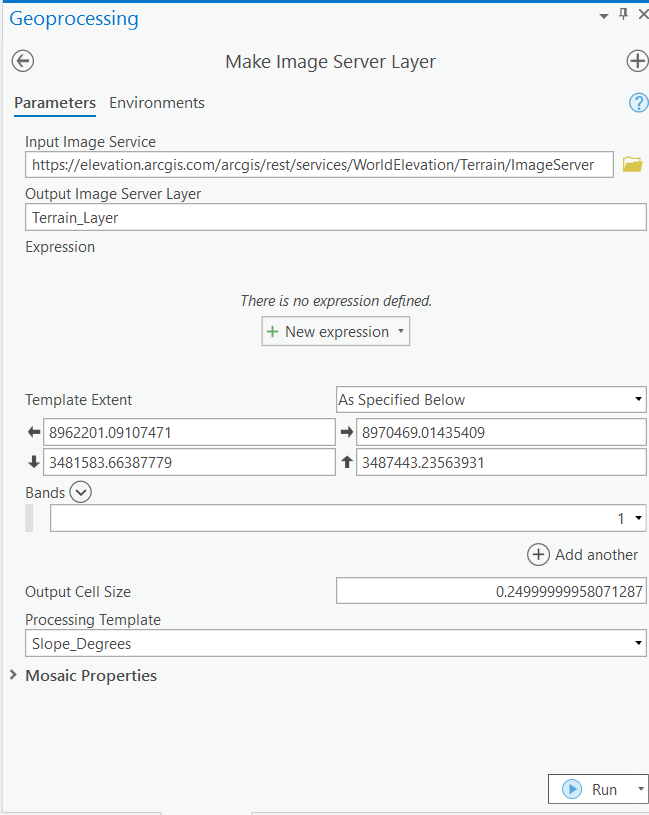Image resolution: width=649 pixels, height=815 pixels.
Task: Switch to the Environments tab
Action: (x=156, y=102)
